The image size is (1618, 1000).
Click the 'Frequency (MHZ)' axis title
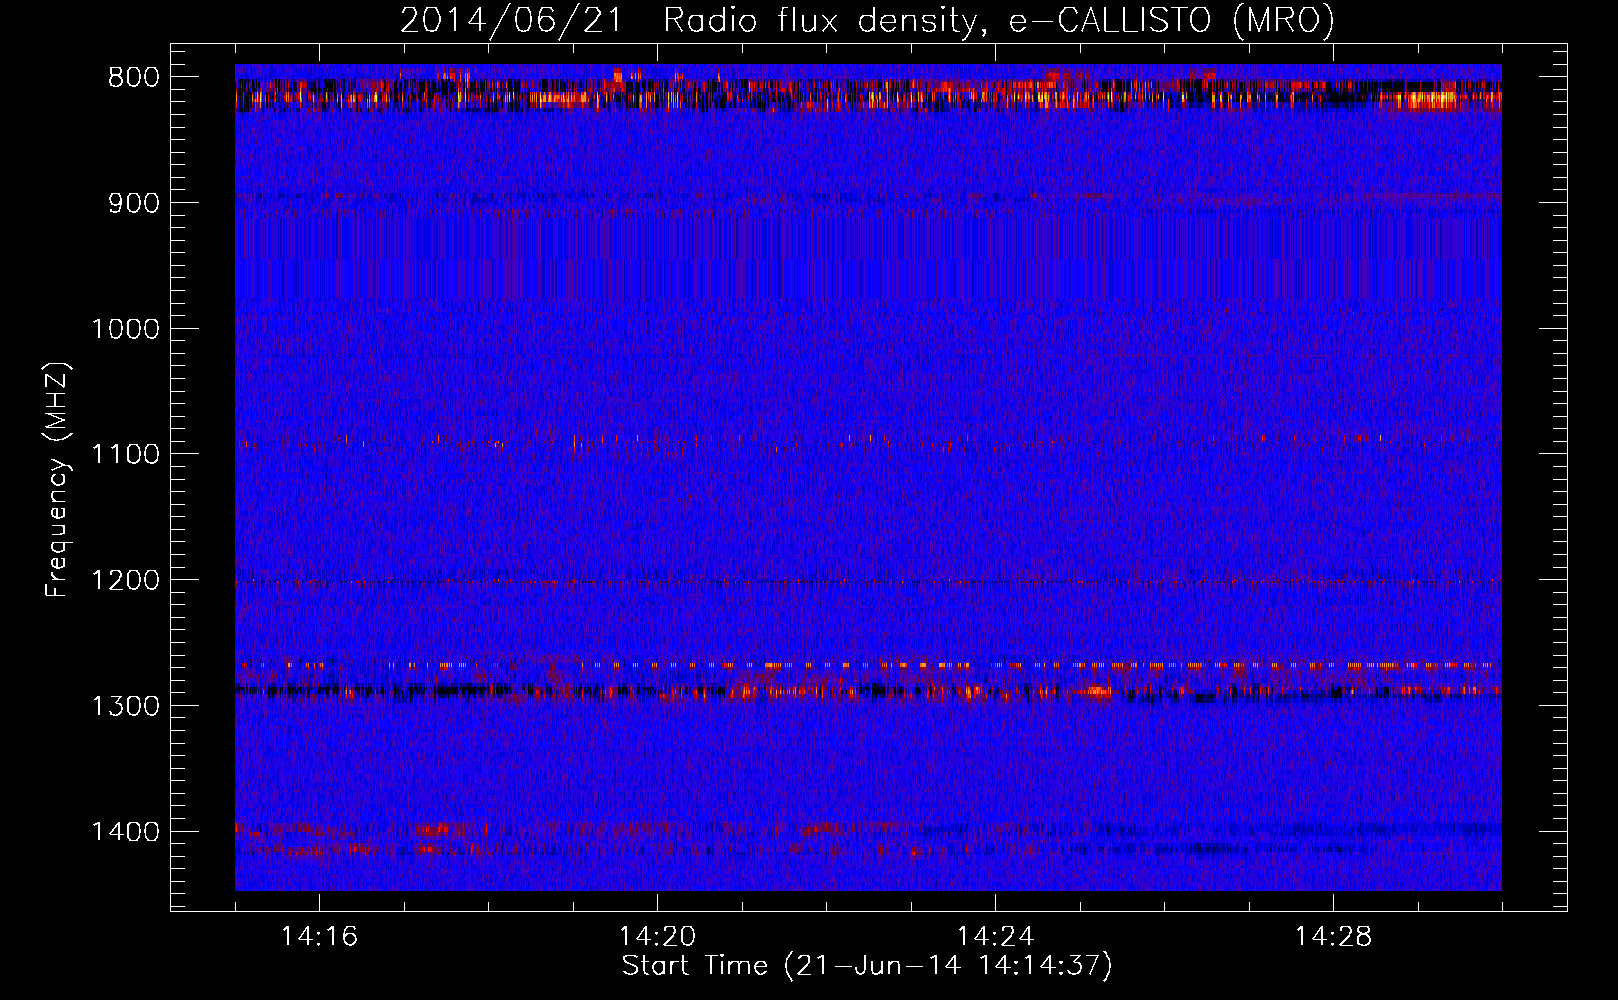(x=58, y=479)
